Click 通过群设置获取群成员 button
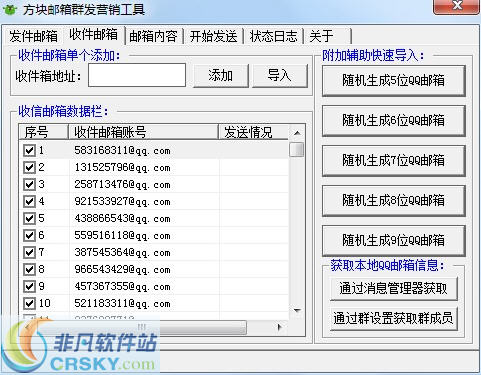This screenshot has height=375, width=481. (393, 318)
